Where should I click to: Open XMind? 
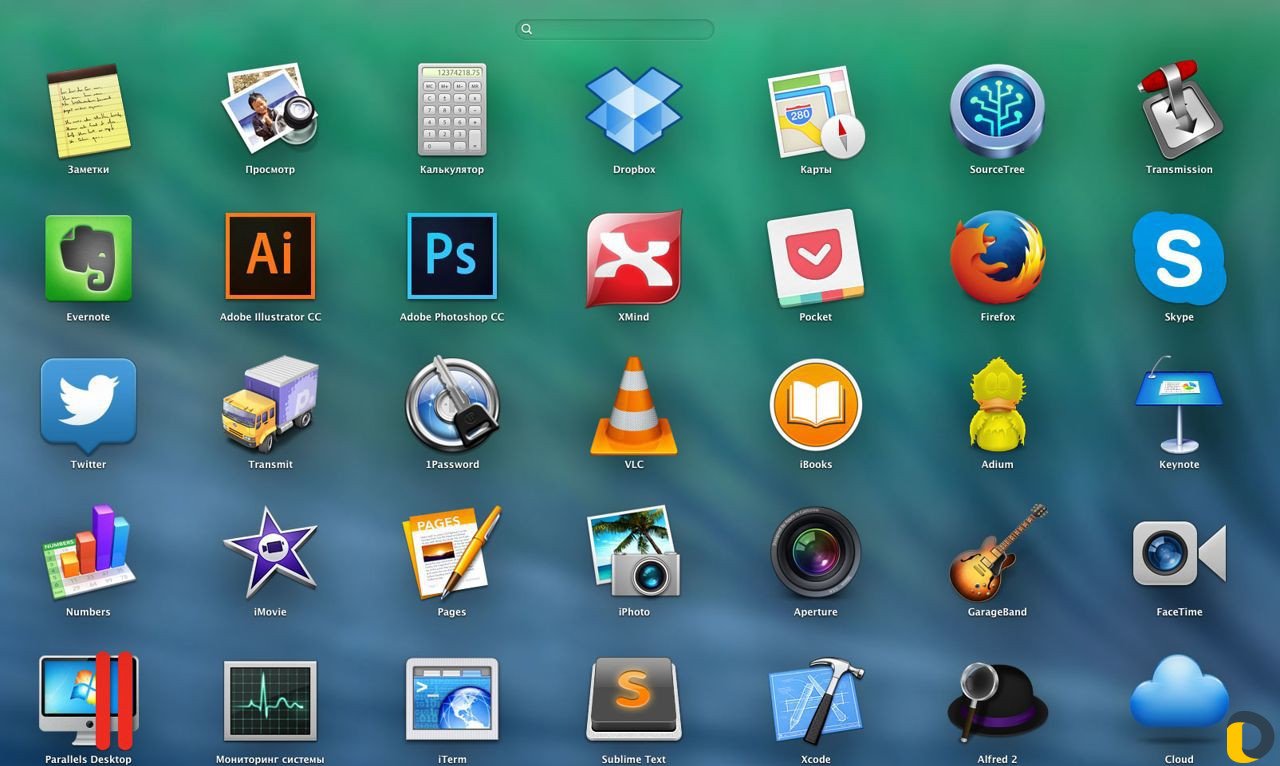(x=634, y=258)
